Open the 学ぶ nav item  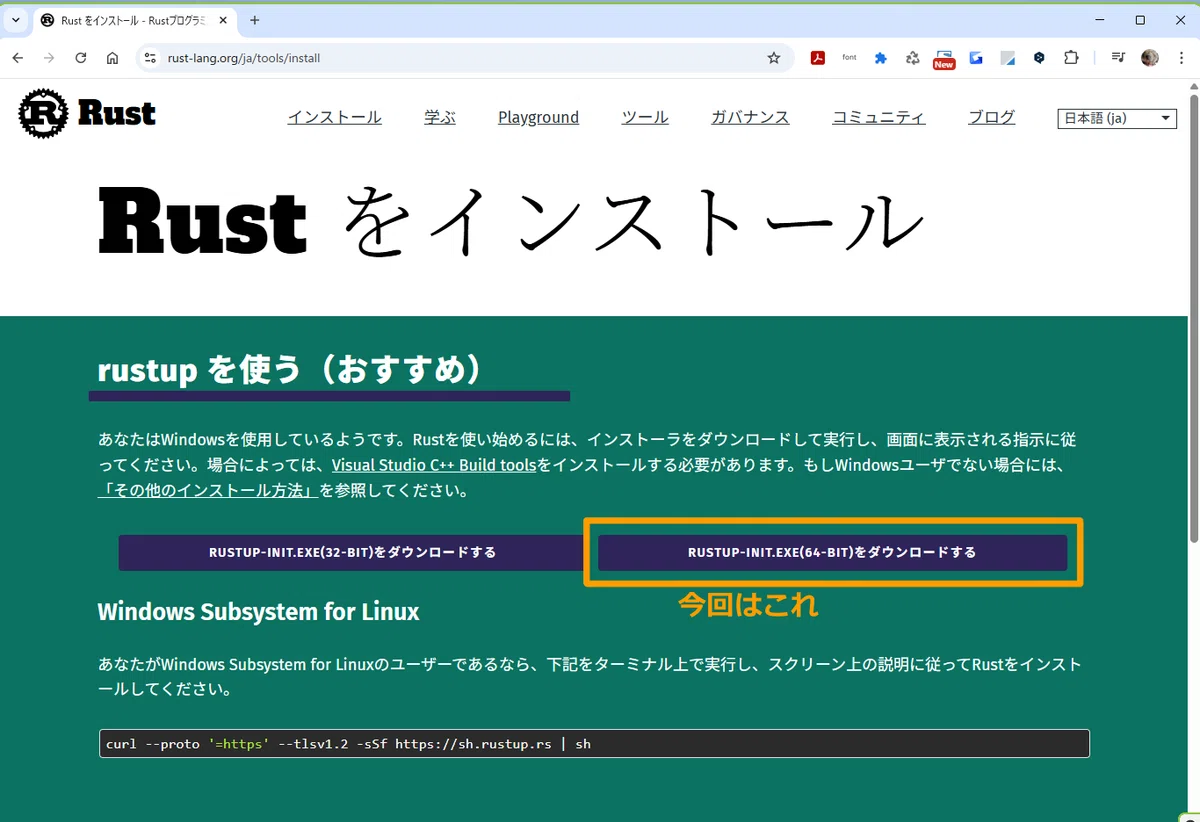(440, 117)
